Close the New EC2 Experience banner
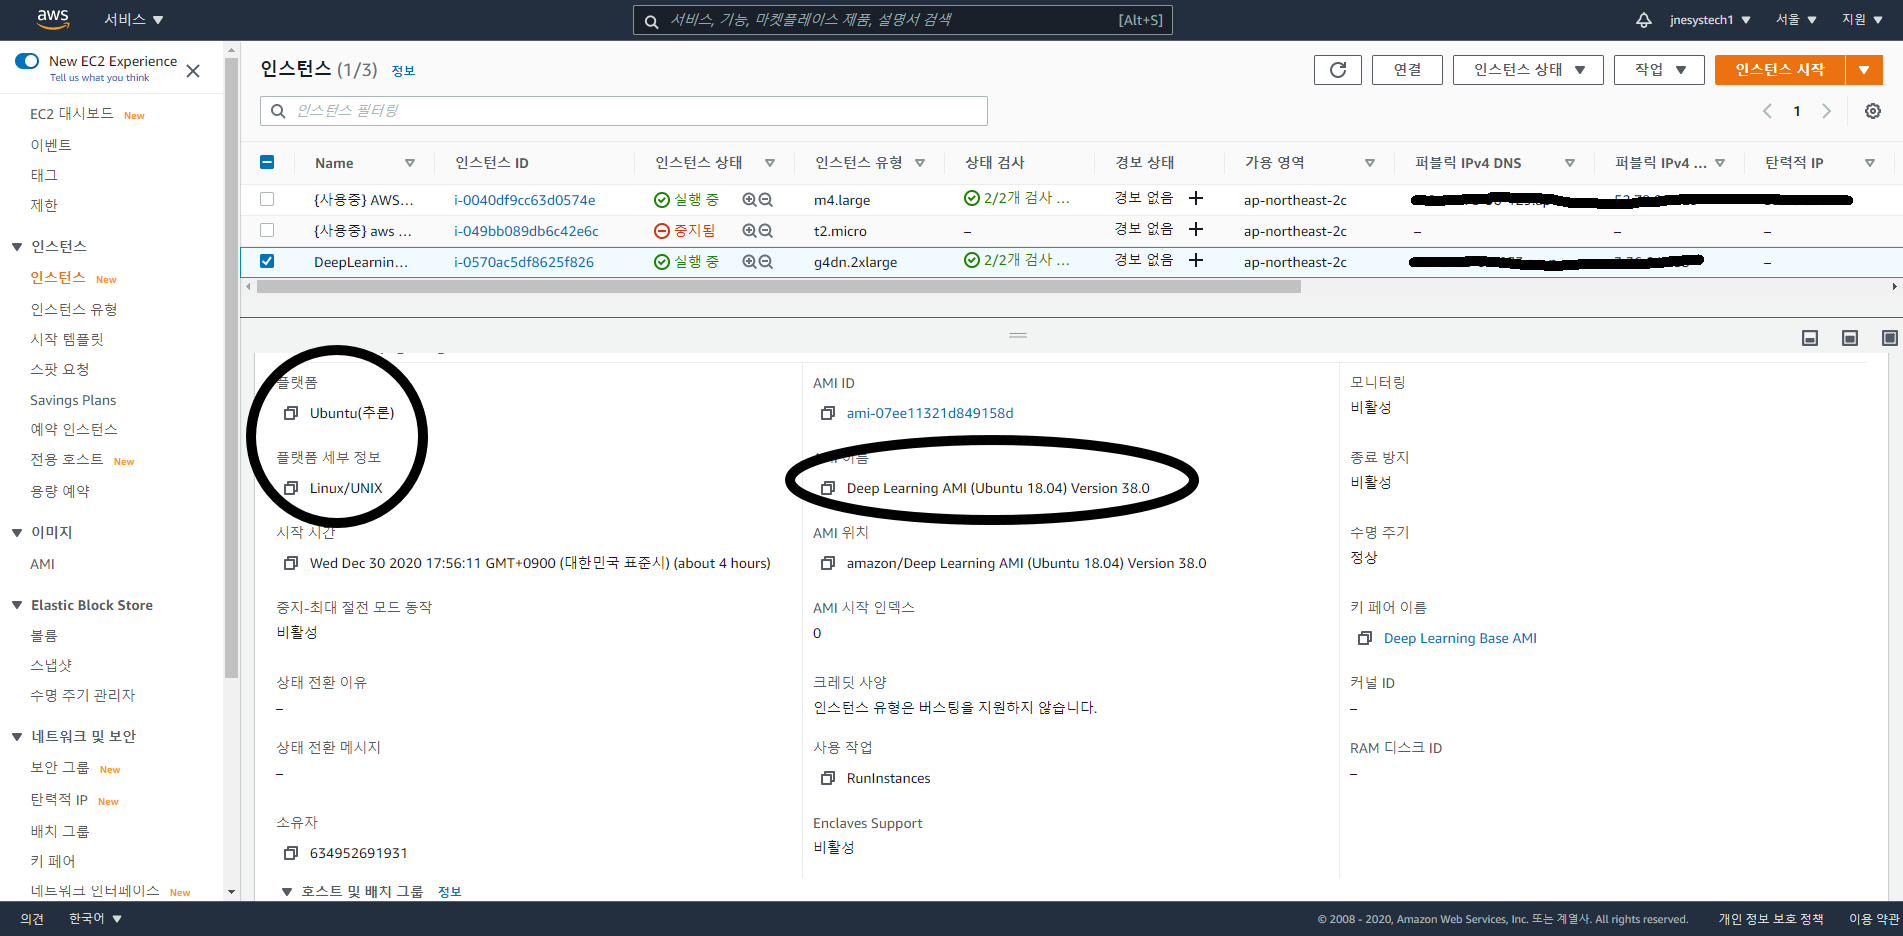Image resolution: width=1903 pixels, height=936 pixels. pos(193,70)
